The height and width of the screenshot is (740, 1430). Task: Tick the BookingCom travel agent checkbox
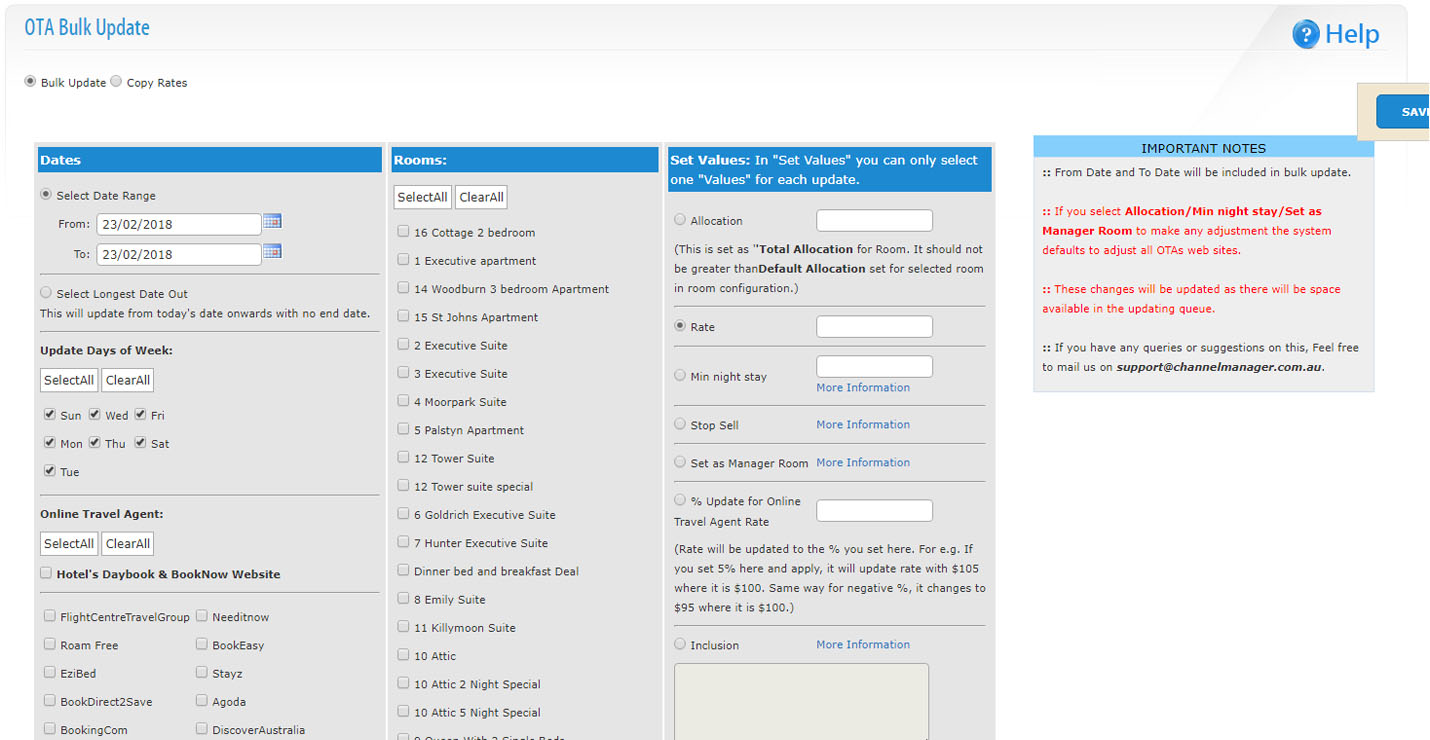(x=50, y=729)
